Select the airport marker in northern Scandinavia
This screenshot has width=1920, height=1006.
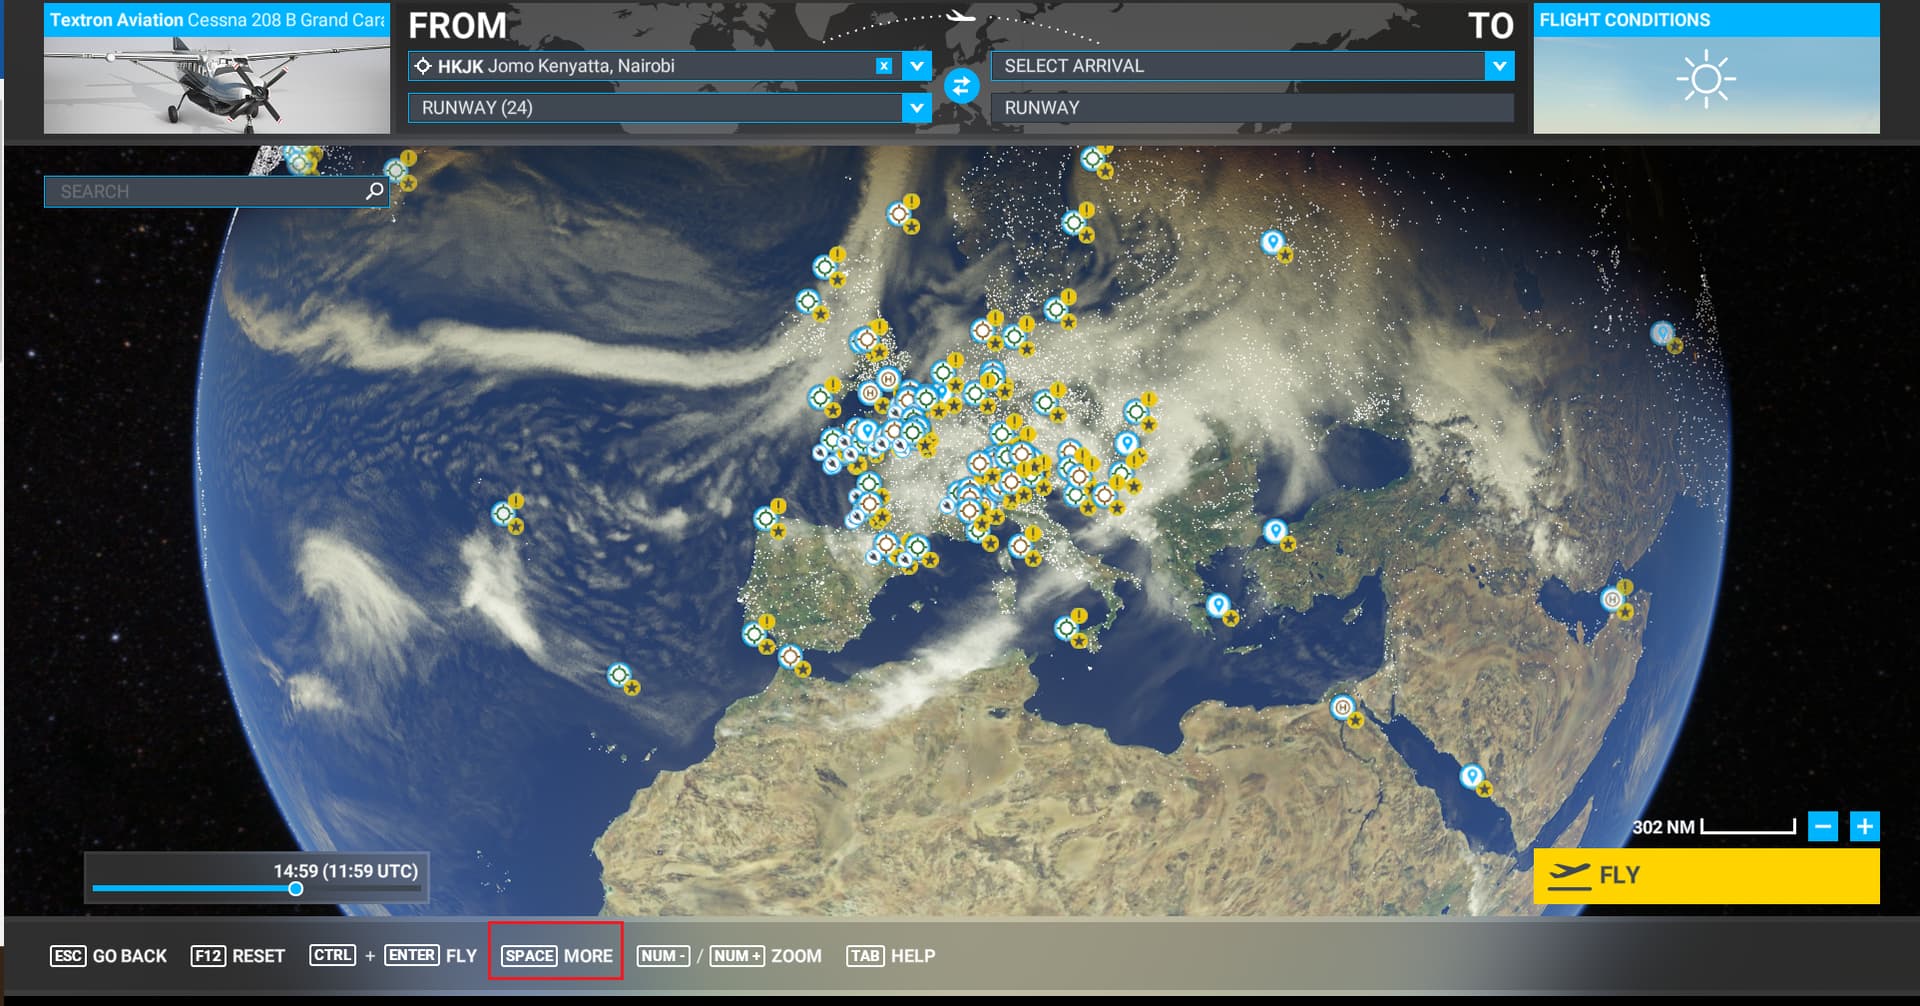pyautogui.click(x=1093, y=159)
